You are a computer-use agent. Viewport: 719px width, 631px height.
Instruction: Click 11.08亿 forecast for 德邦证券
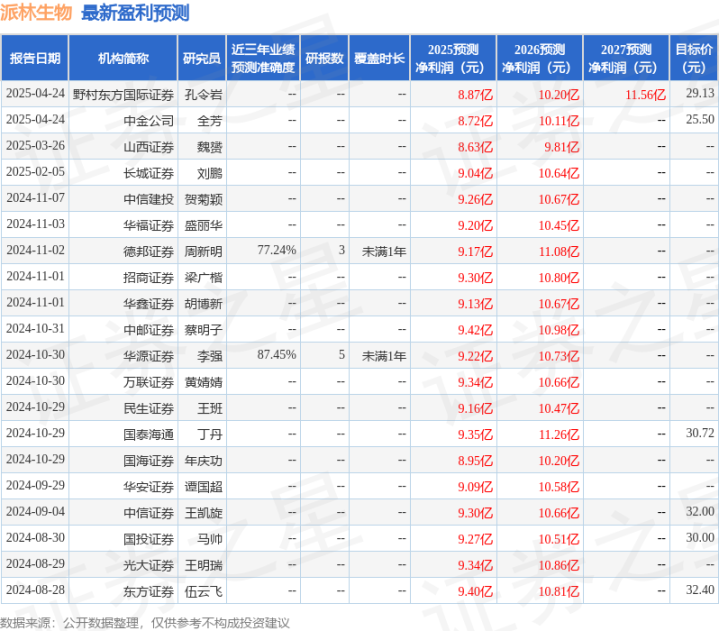click(x=559, y=251)
